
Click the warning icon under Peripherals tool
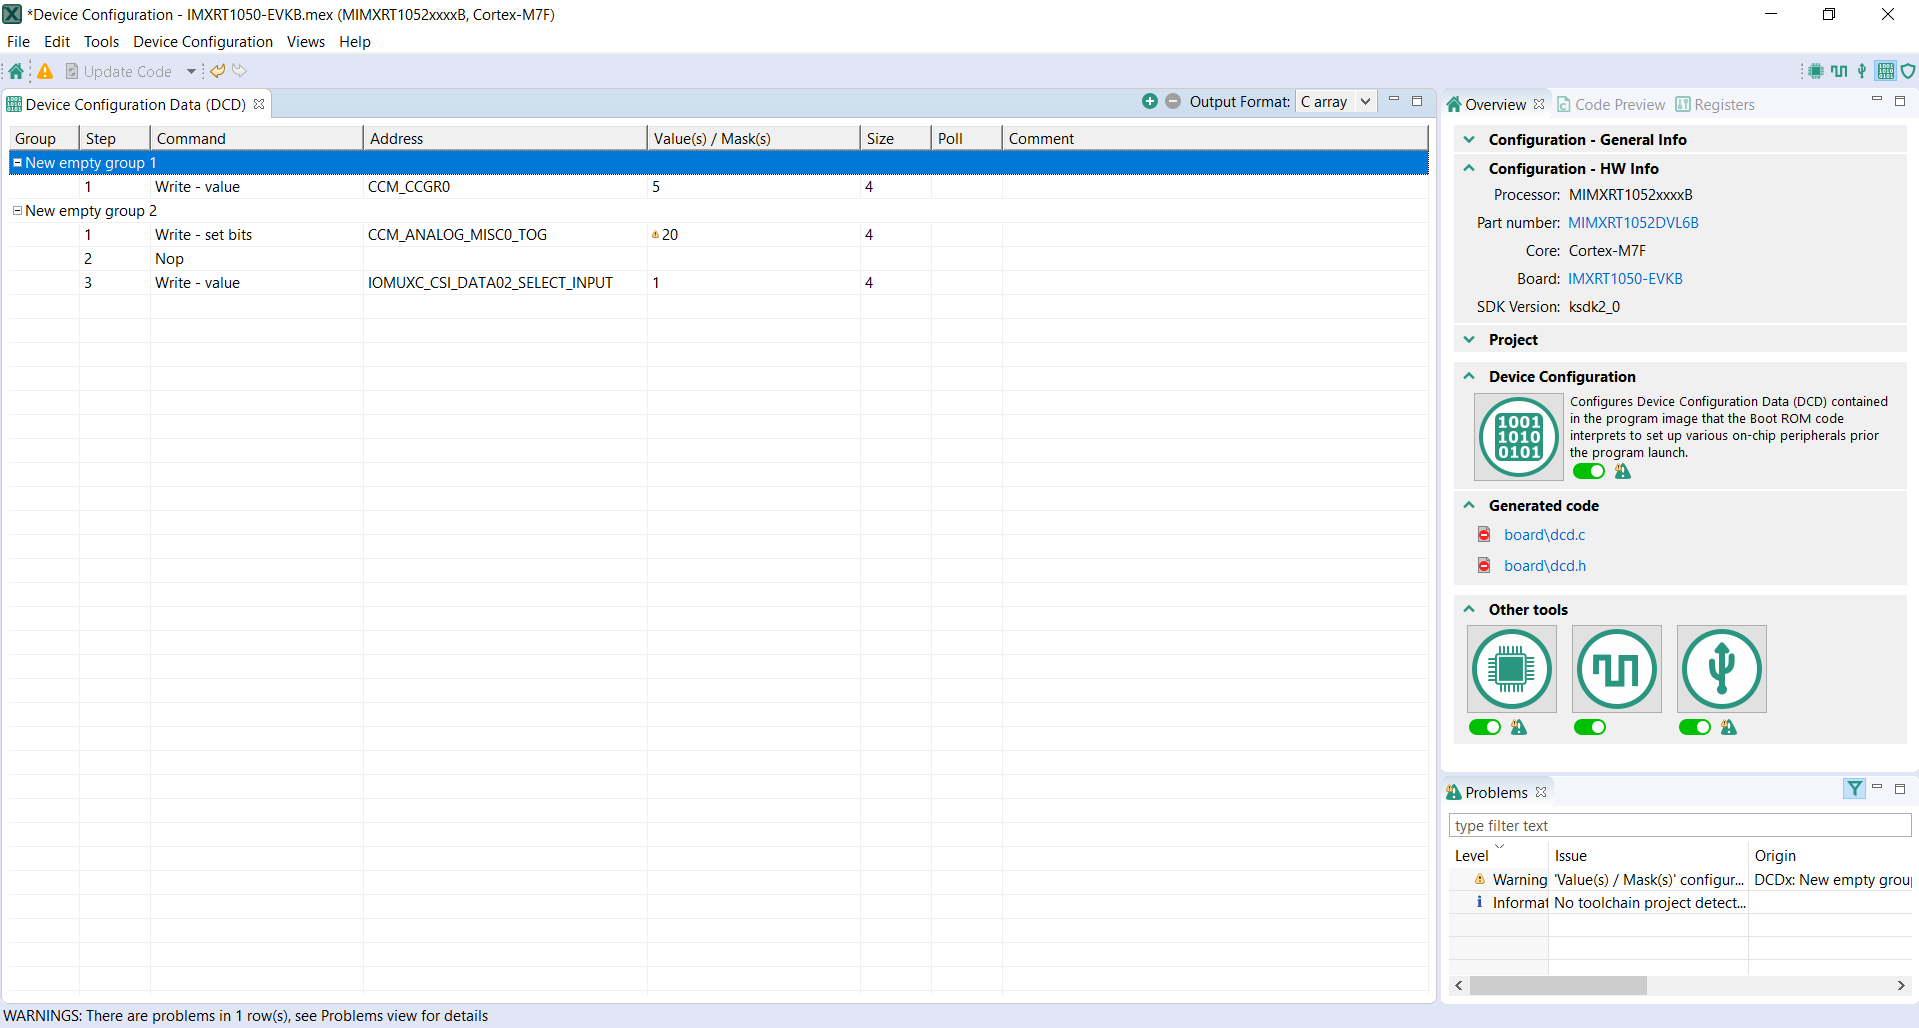point(1729,727)
